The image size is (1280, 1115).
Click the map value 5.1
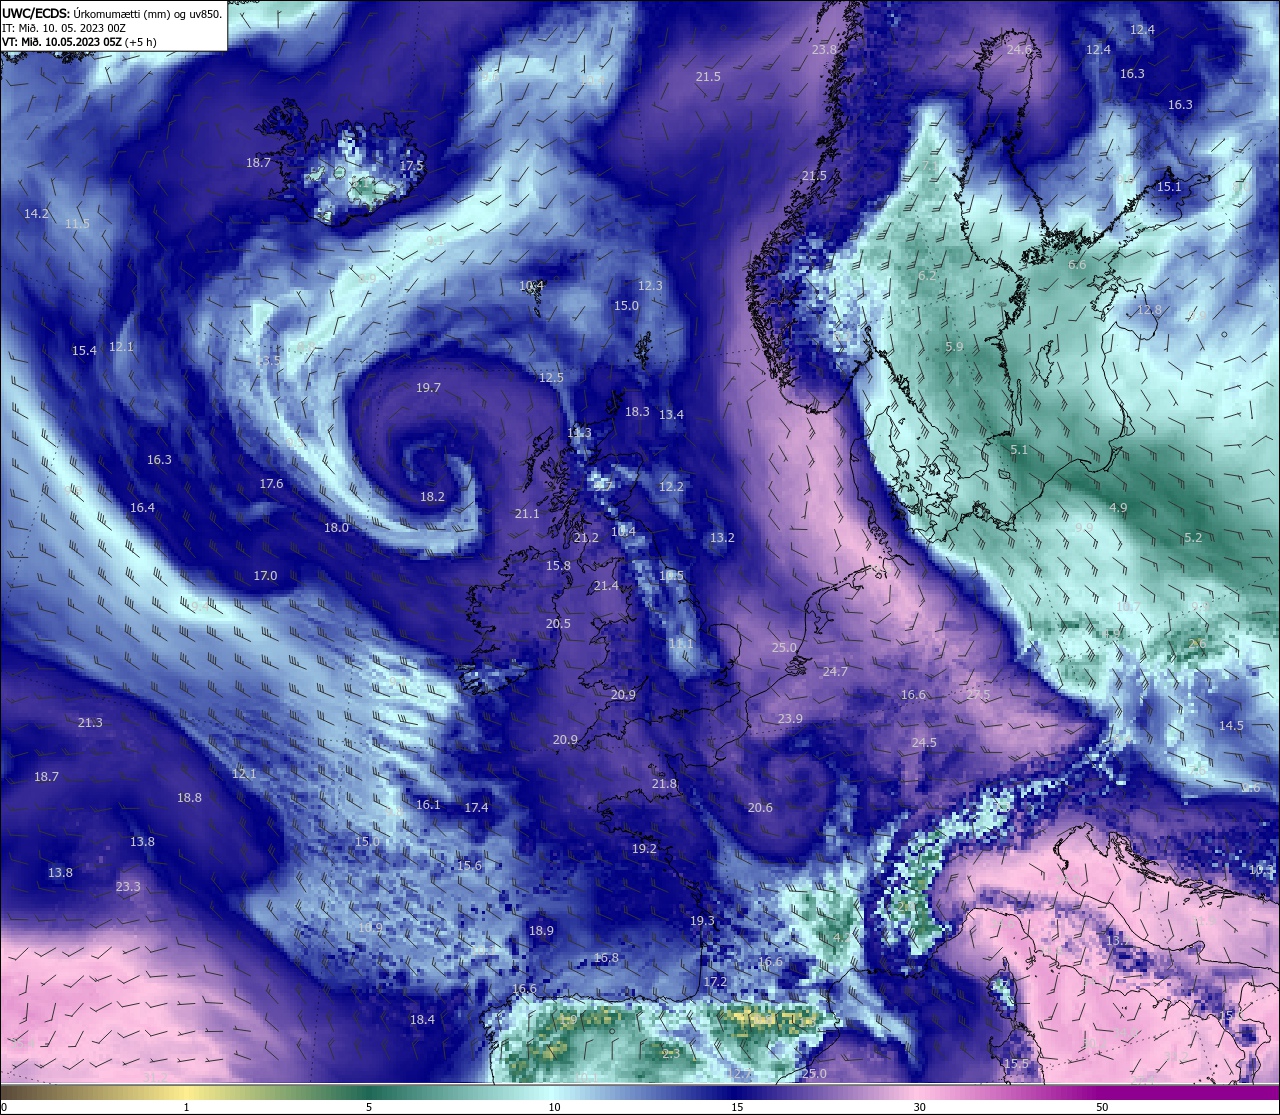pos(1019,450)
